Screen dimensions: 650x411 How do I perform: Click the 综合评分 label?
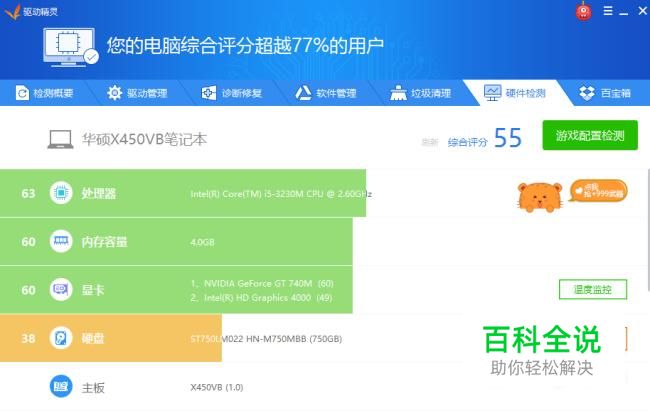468,143
